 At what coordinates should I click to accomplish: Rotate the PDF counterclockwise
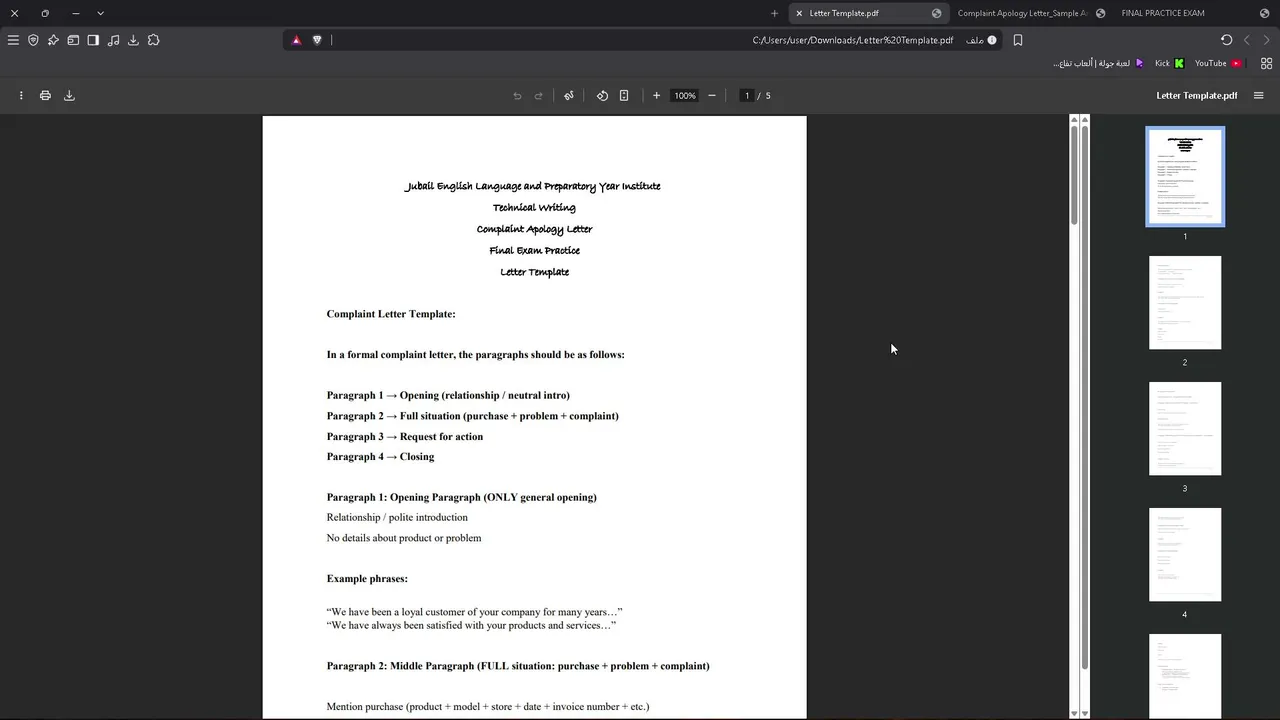coord(602,96)
